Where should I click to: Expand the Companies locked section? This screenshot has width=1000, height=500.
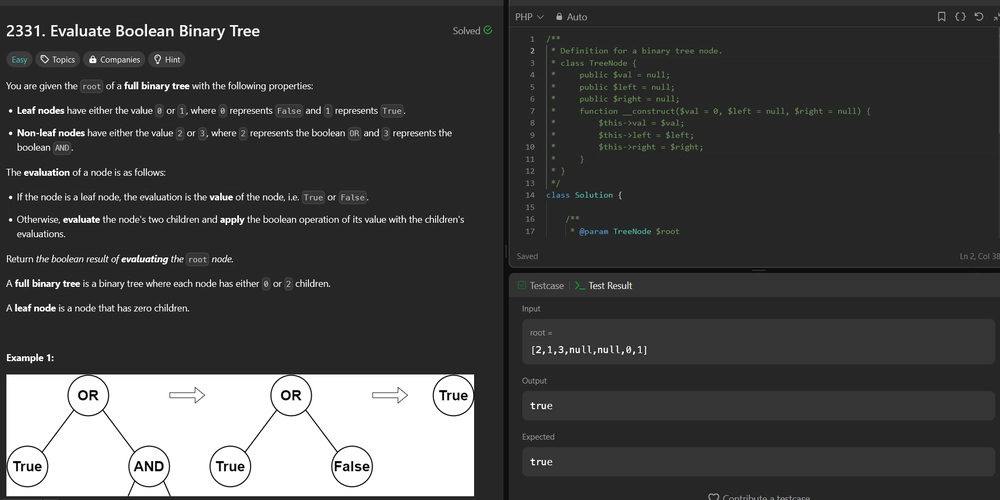tap(114, 59)
